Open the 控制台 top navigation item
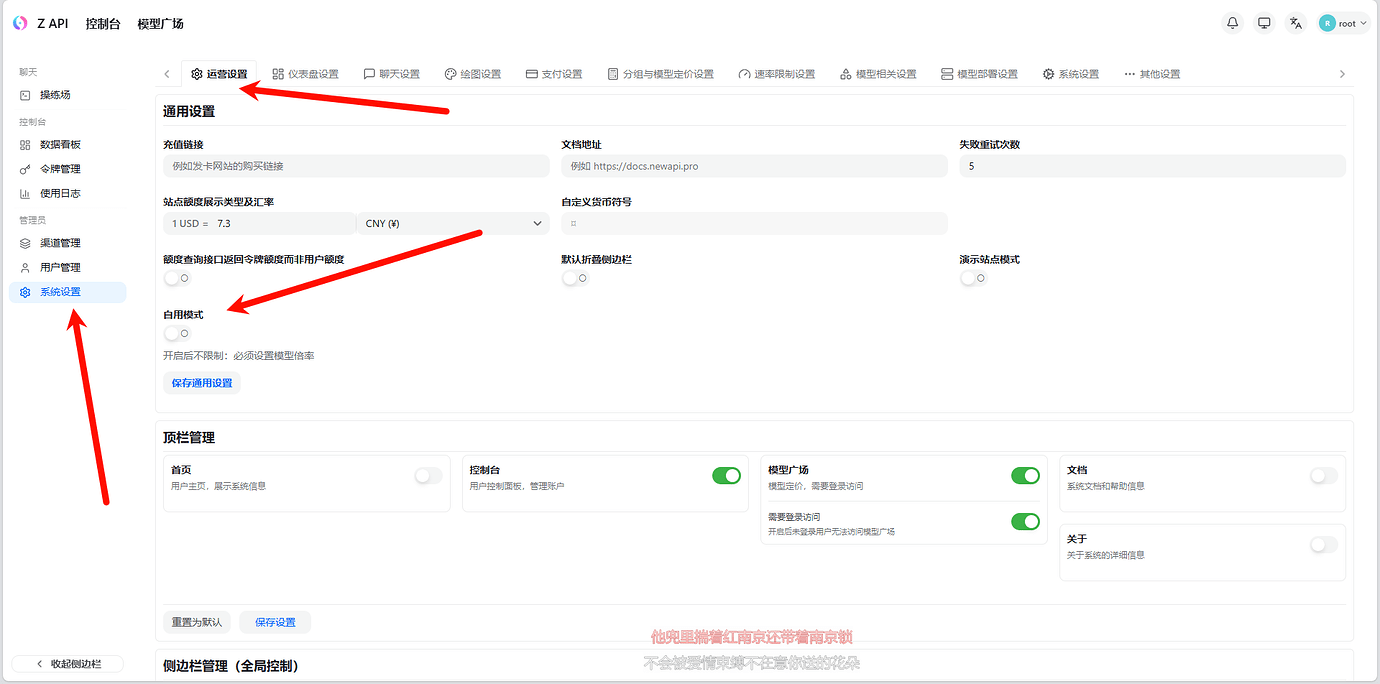Screen dimensions: 1380x684 (103, 24)
